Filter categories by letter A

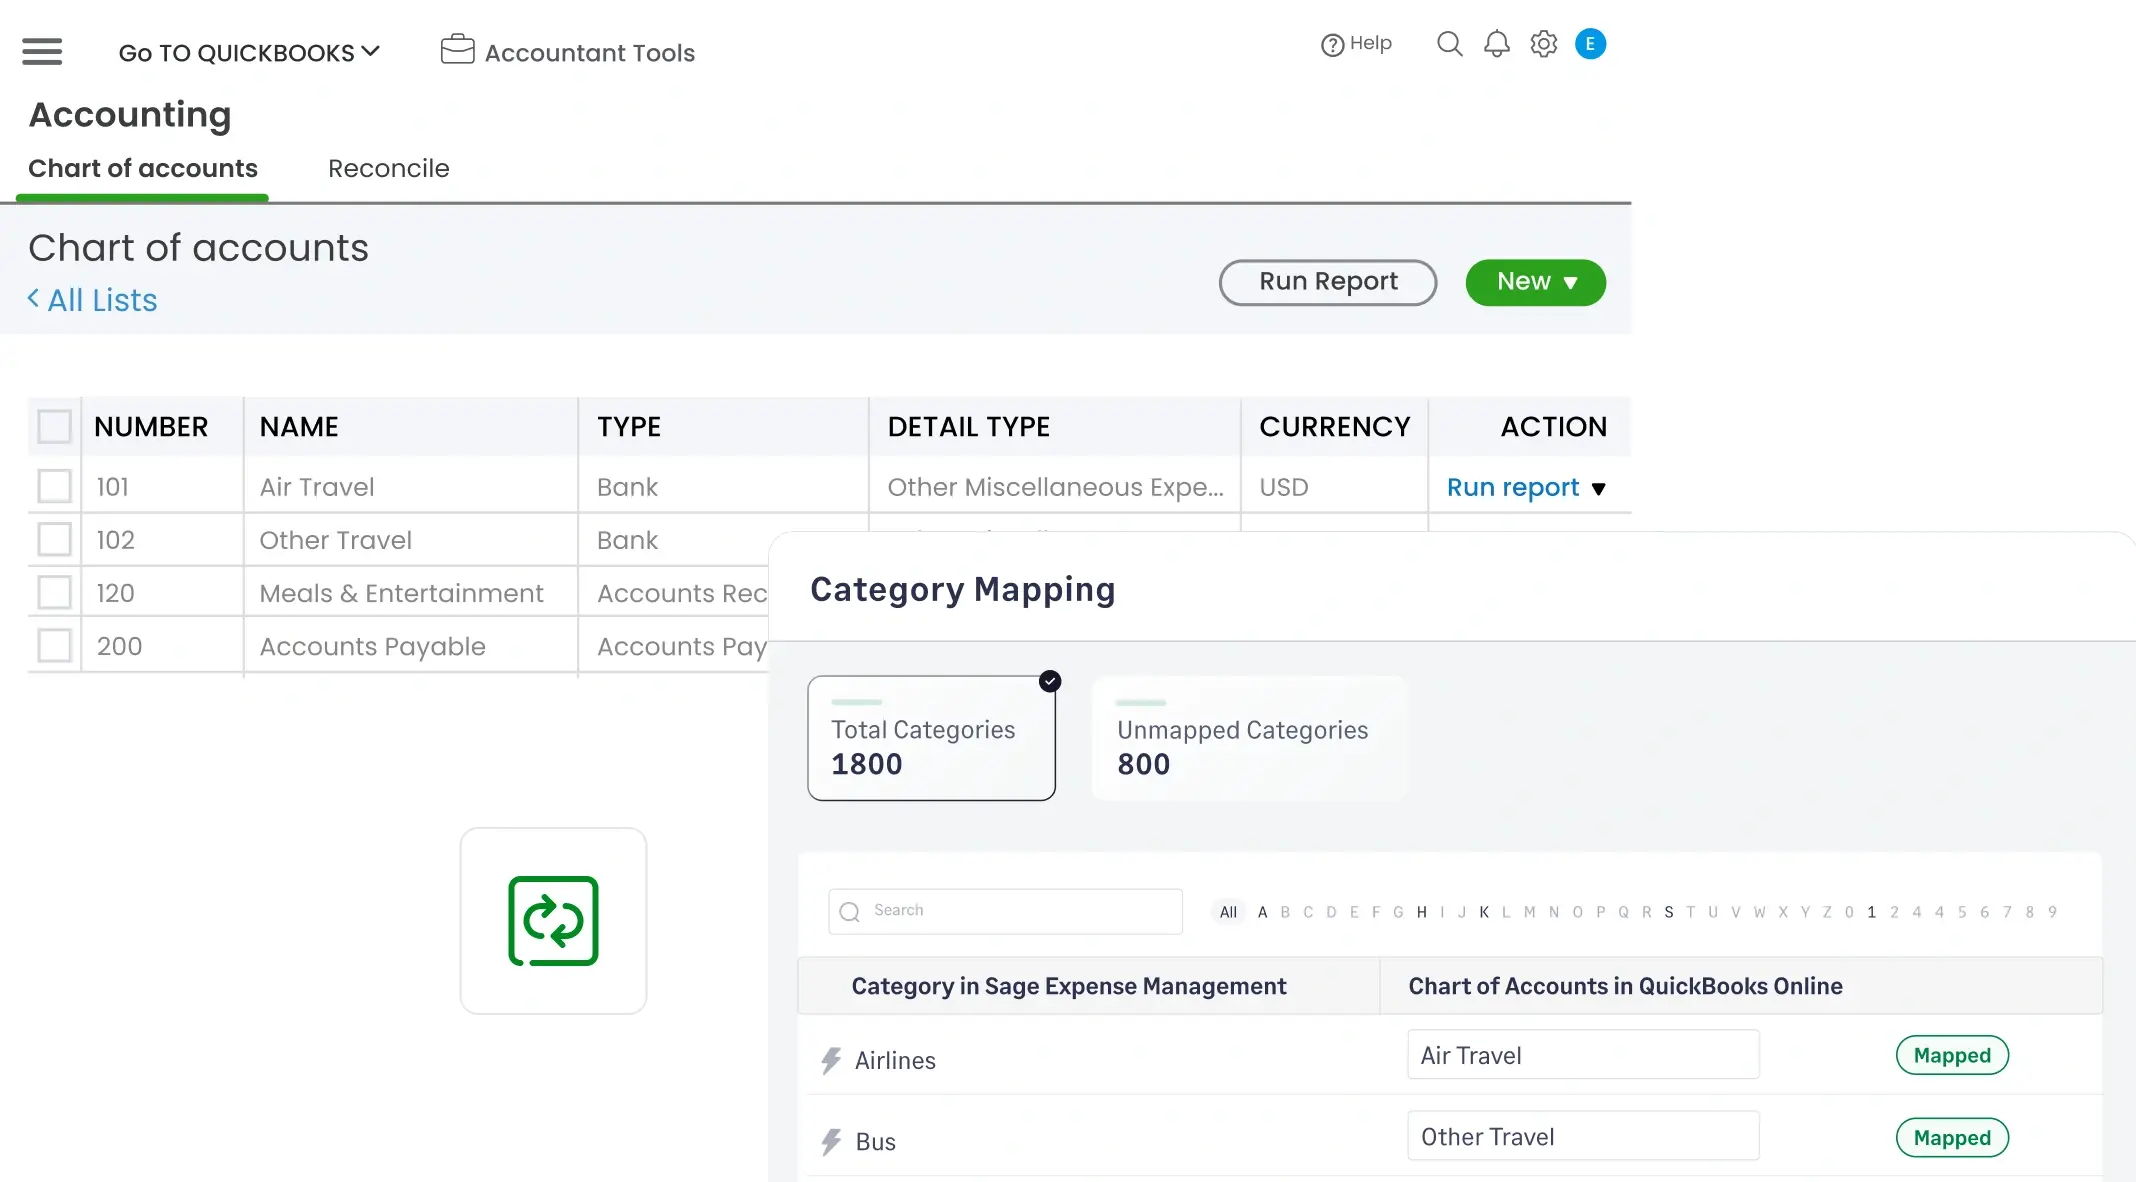coord(1262,912)
